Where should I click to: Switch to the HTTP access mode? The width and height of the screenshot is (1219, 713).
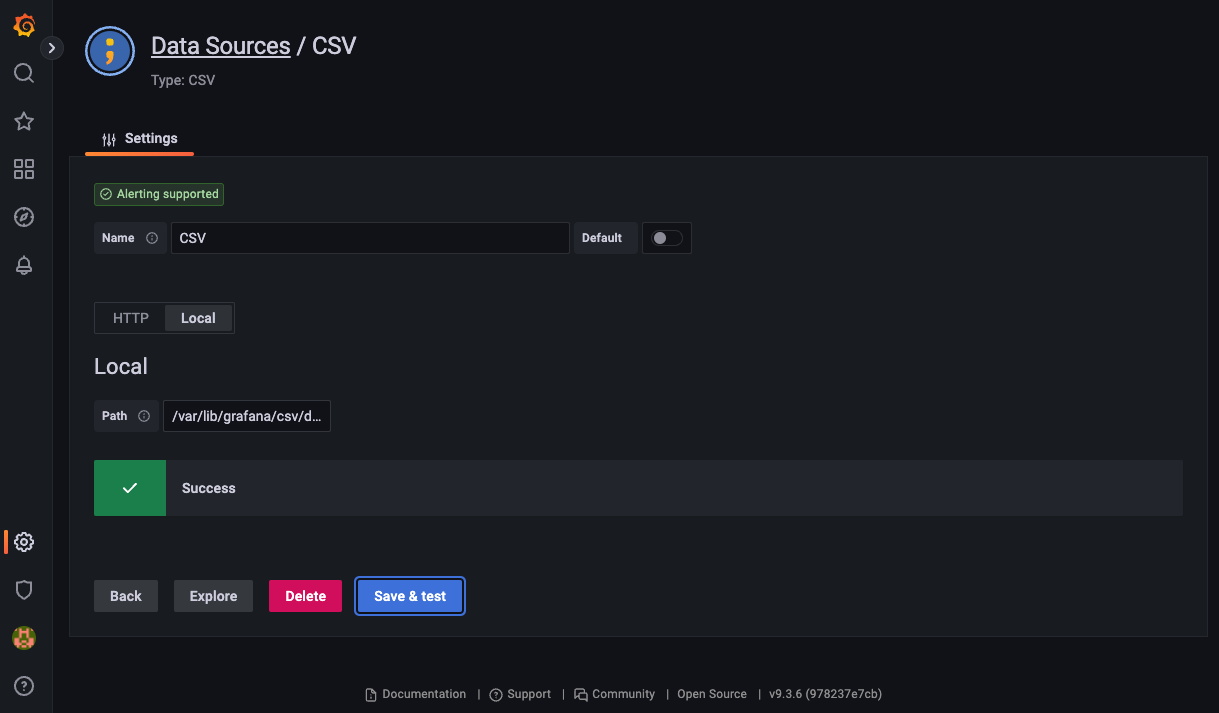point(130,318)
